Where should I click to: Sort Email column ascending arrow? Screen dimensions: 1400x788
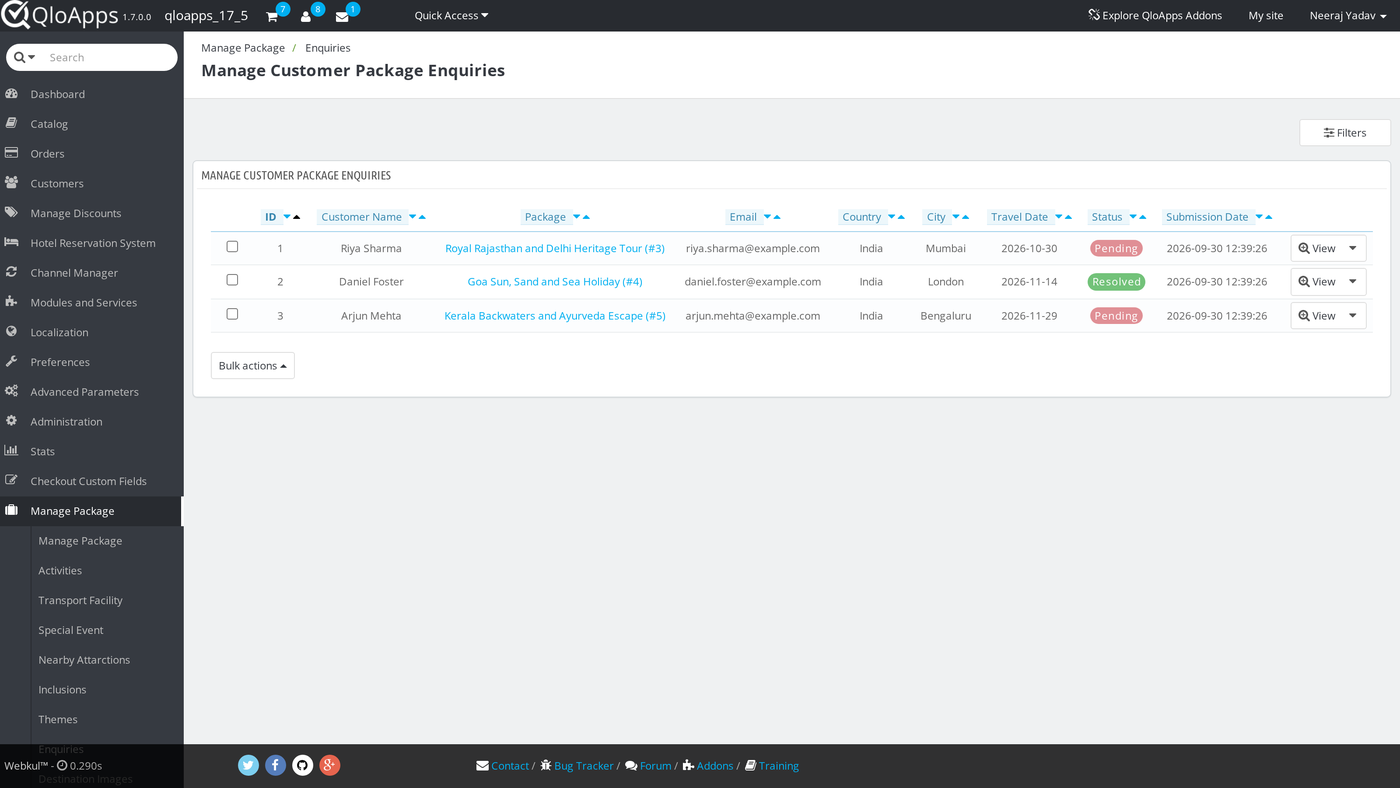tap(777, 217)
